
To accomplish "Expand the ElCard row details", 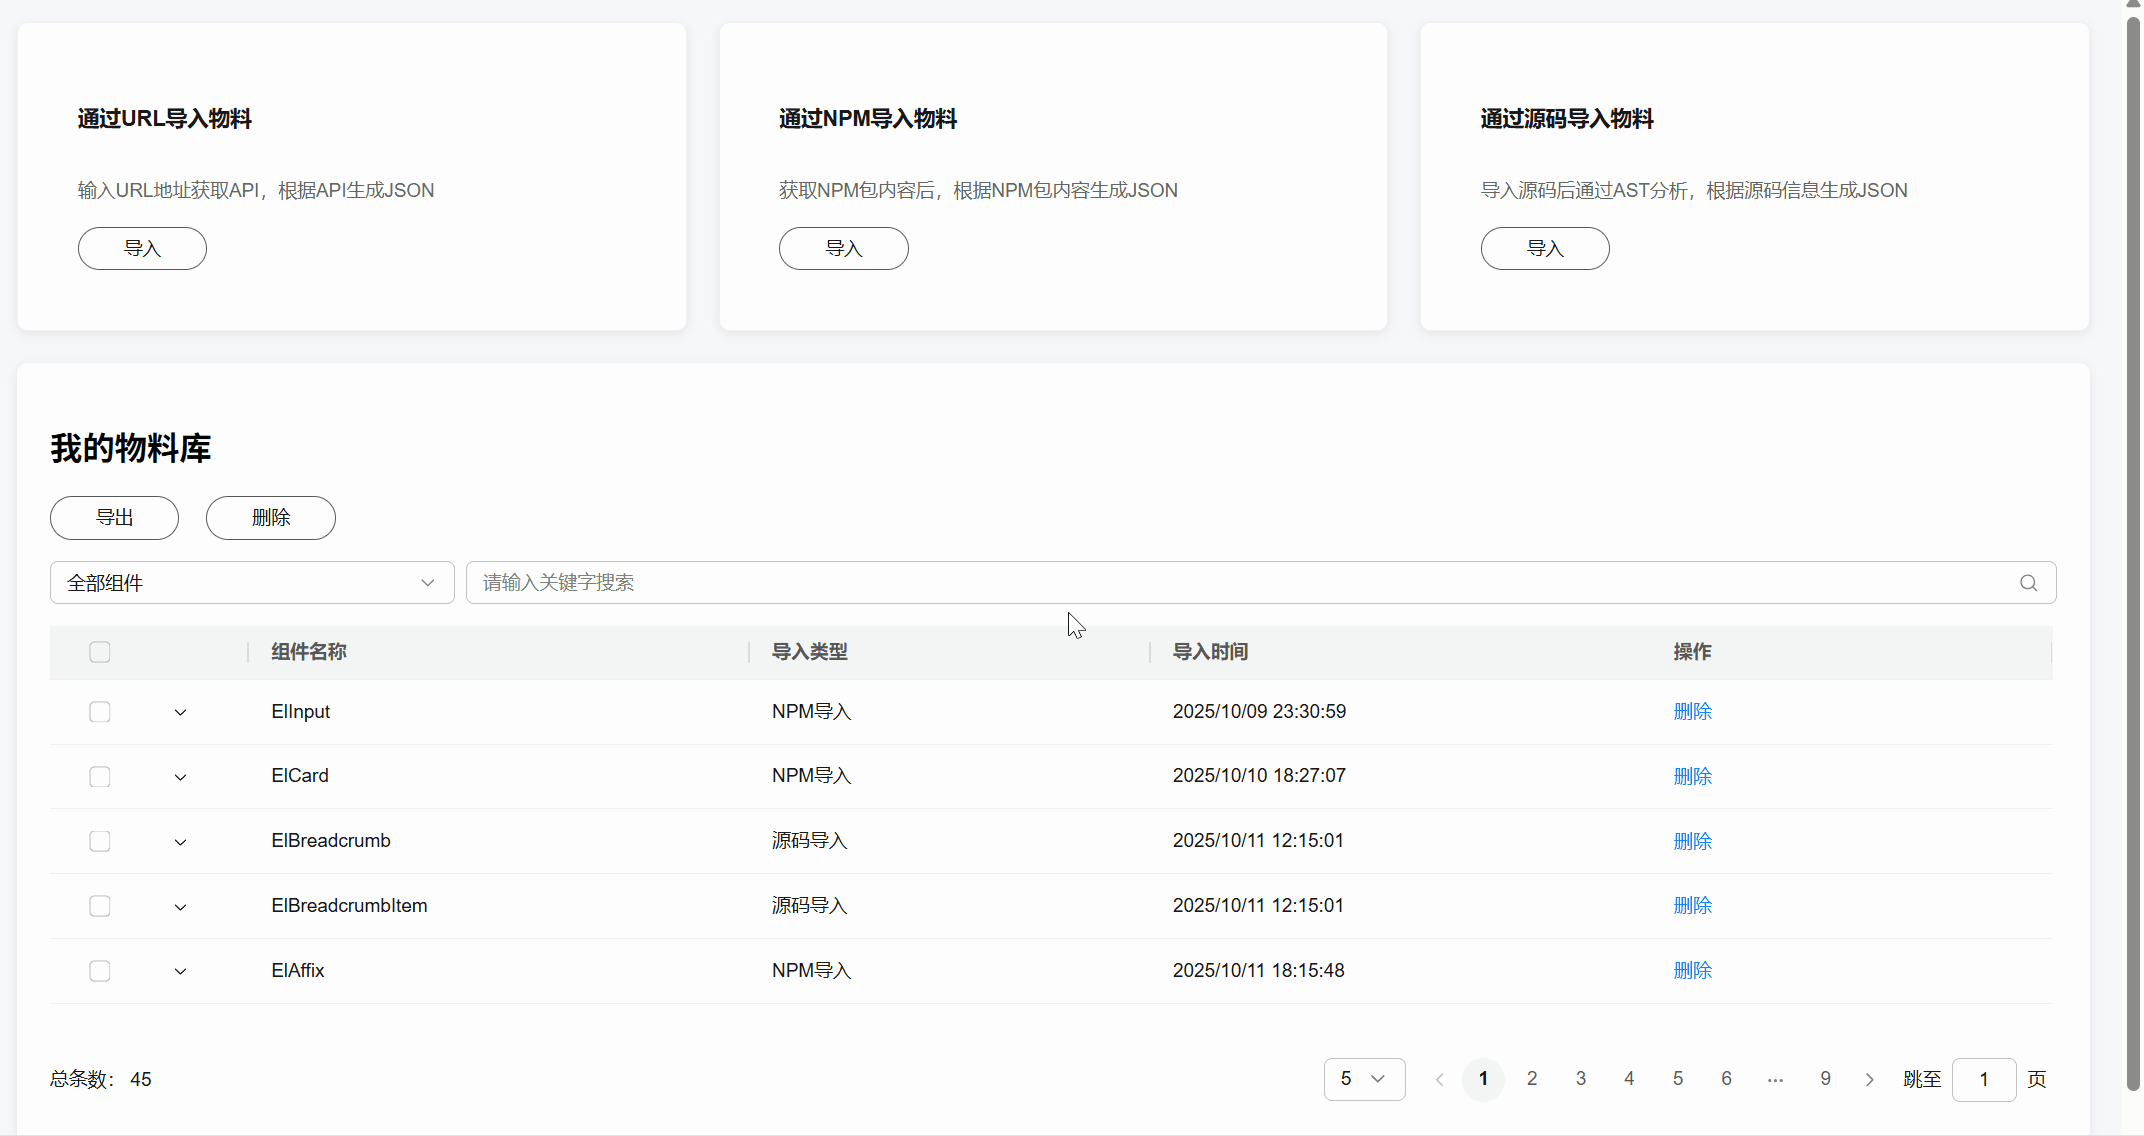I will [x=180, y=777].
